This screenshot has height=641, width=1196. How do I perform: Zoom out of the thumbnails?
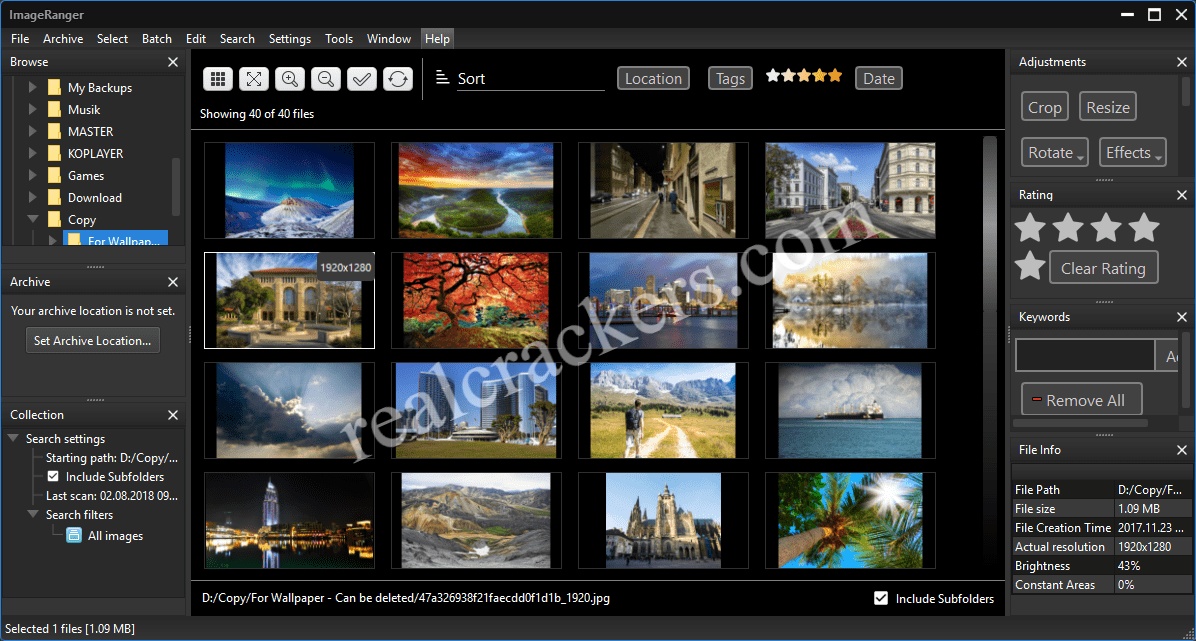tap(326, 78)
